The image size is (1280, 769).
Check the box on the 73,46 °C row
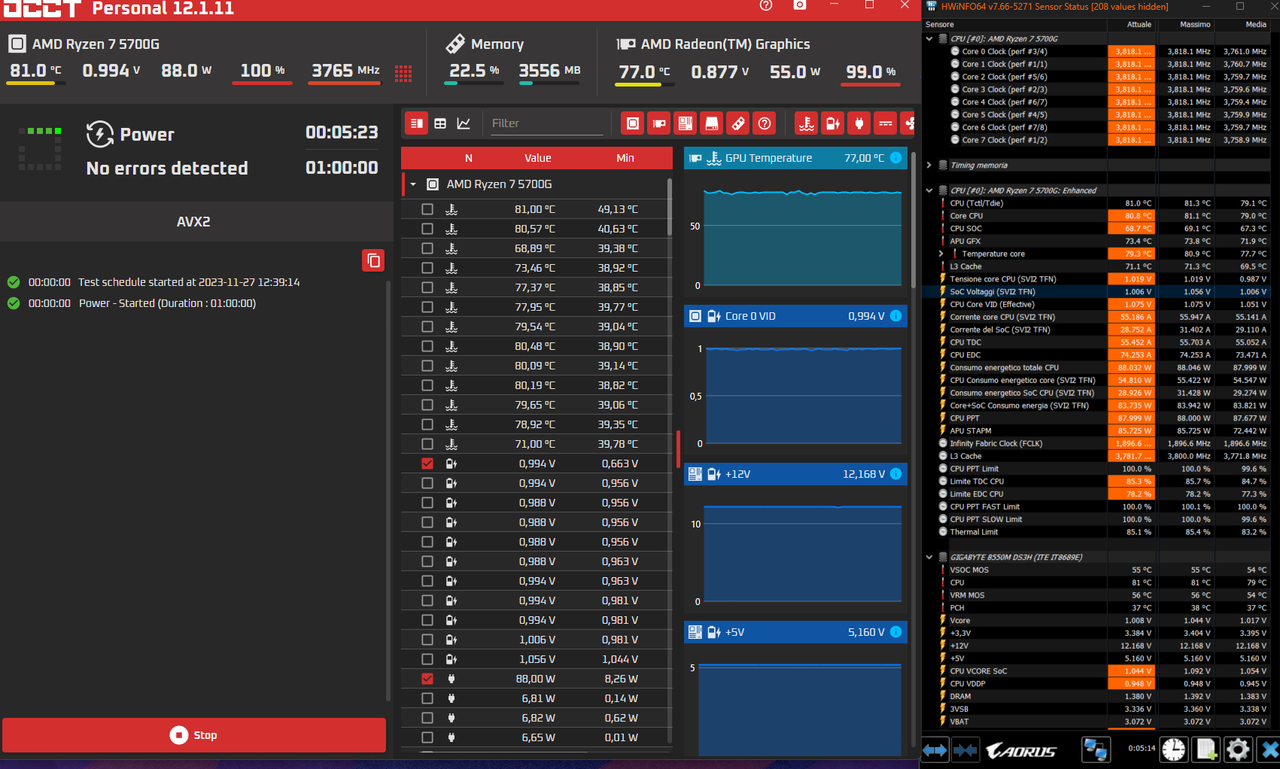click(x=428, y=268)
